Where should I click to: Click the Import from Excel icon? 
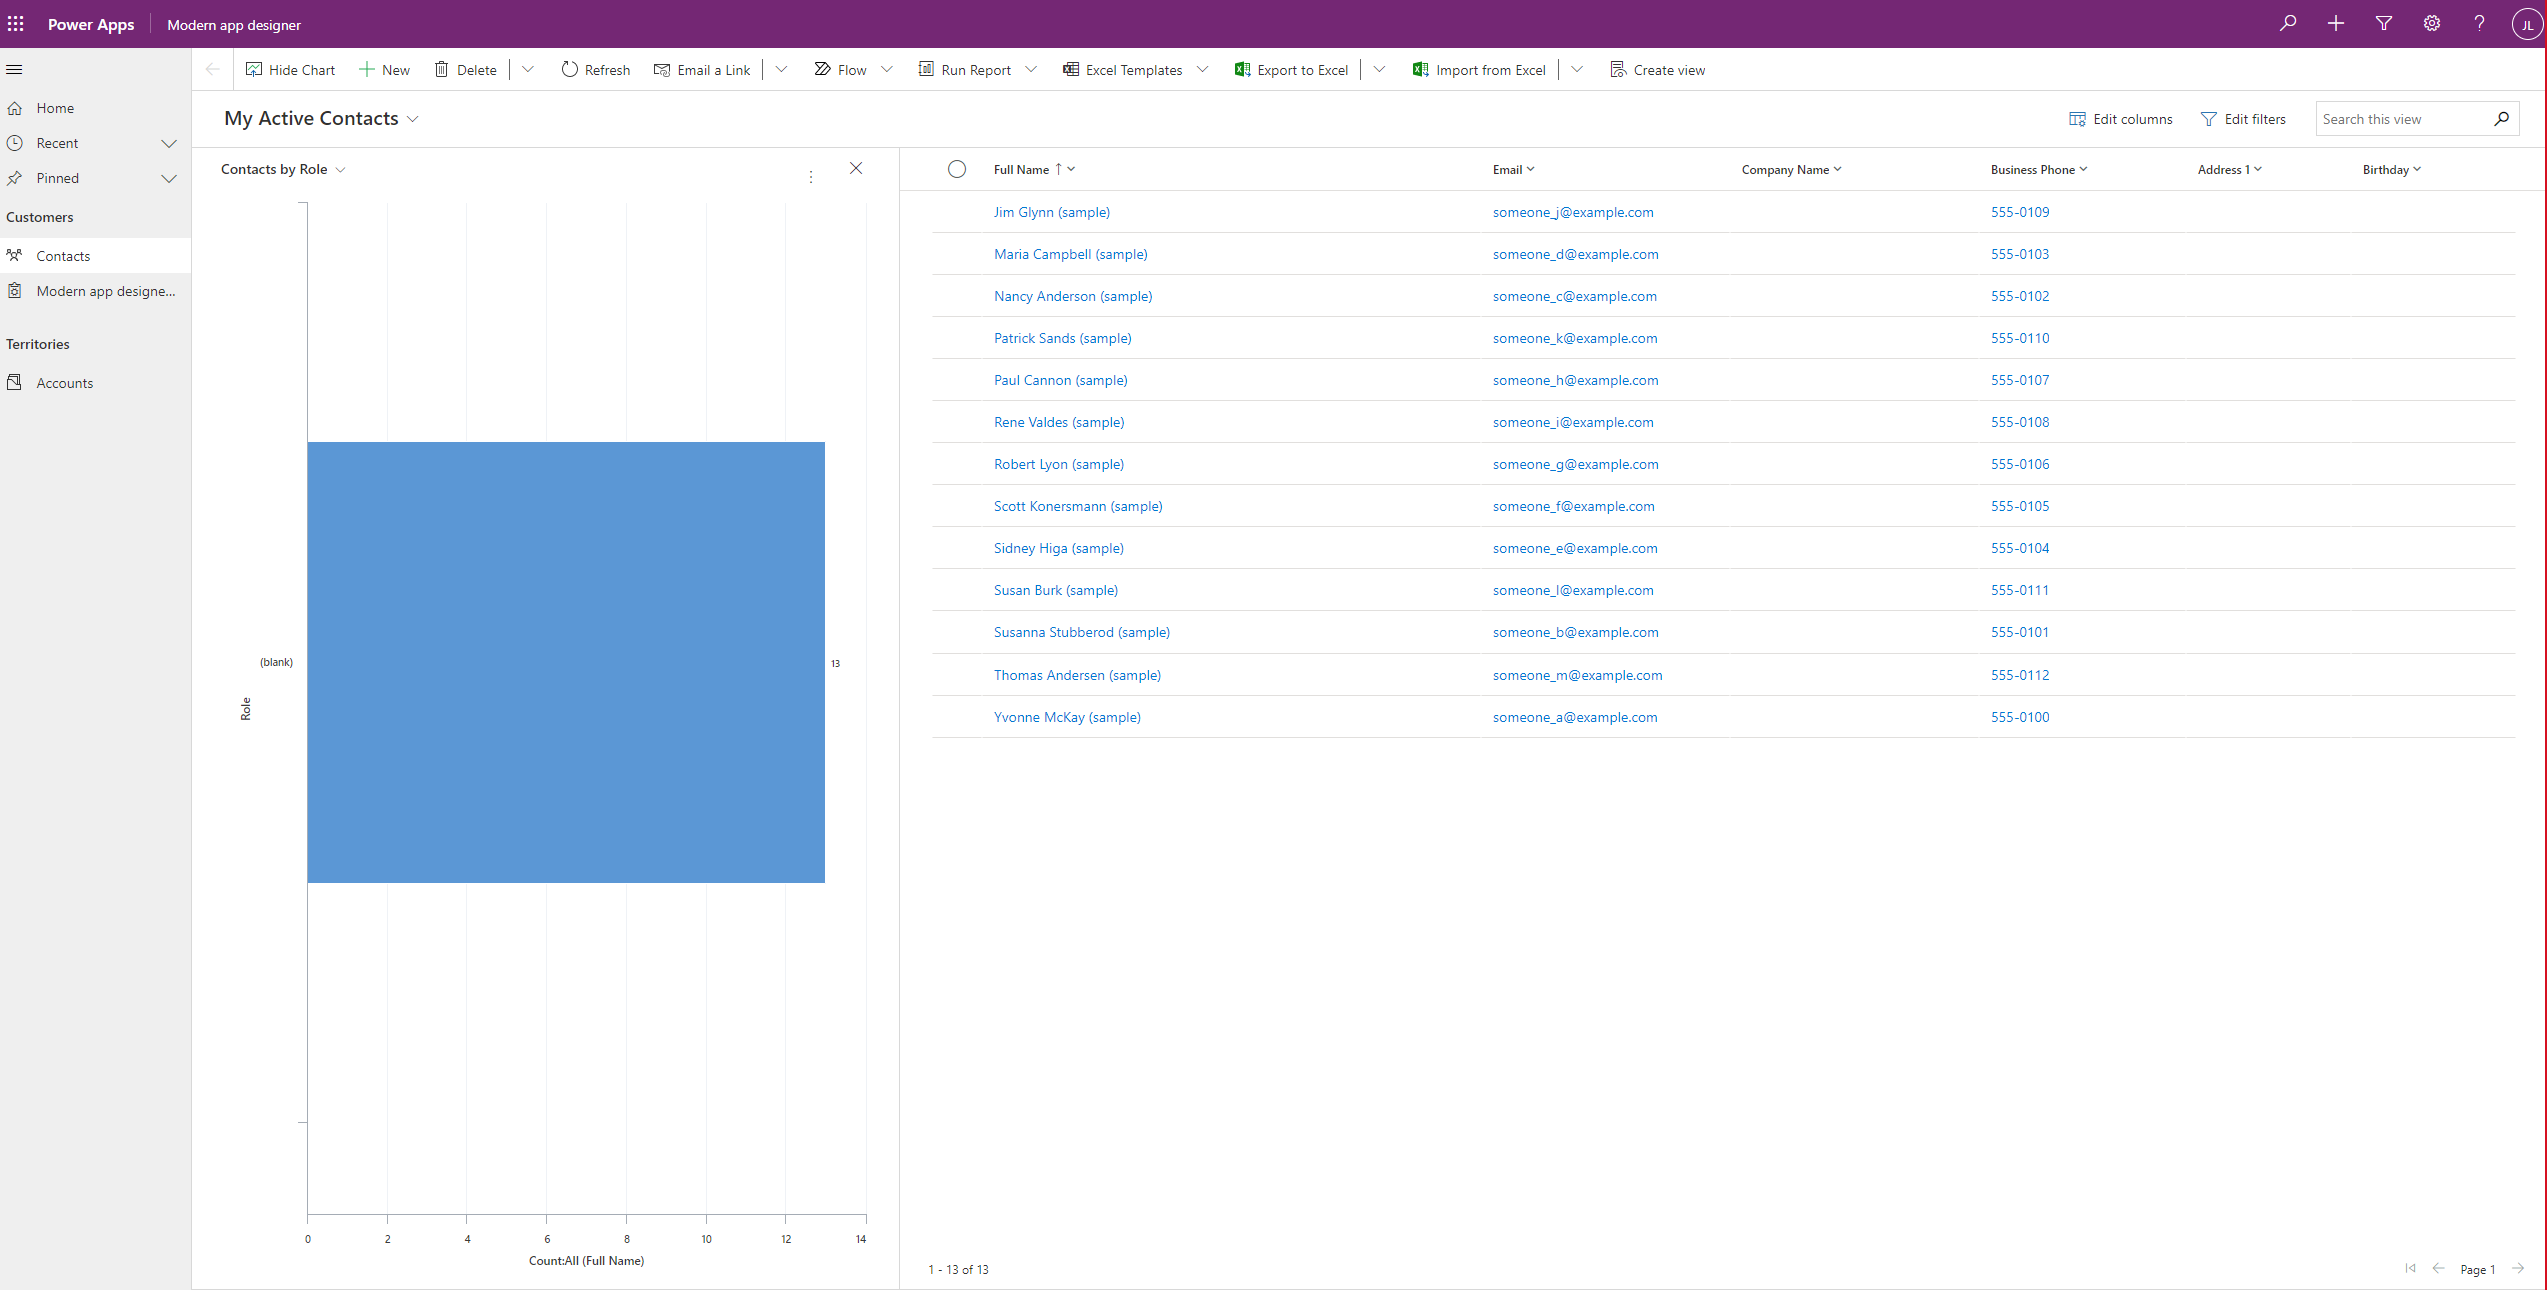[x=1420, y=69]
